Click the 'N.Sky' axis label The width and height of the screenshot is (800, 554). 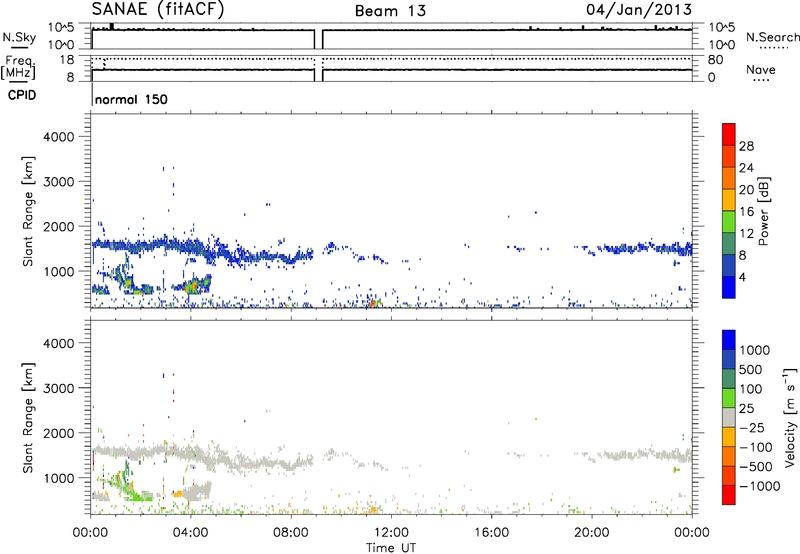(x=19, y=37)
